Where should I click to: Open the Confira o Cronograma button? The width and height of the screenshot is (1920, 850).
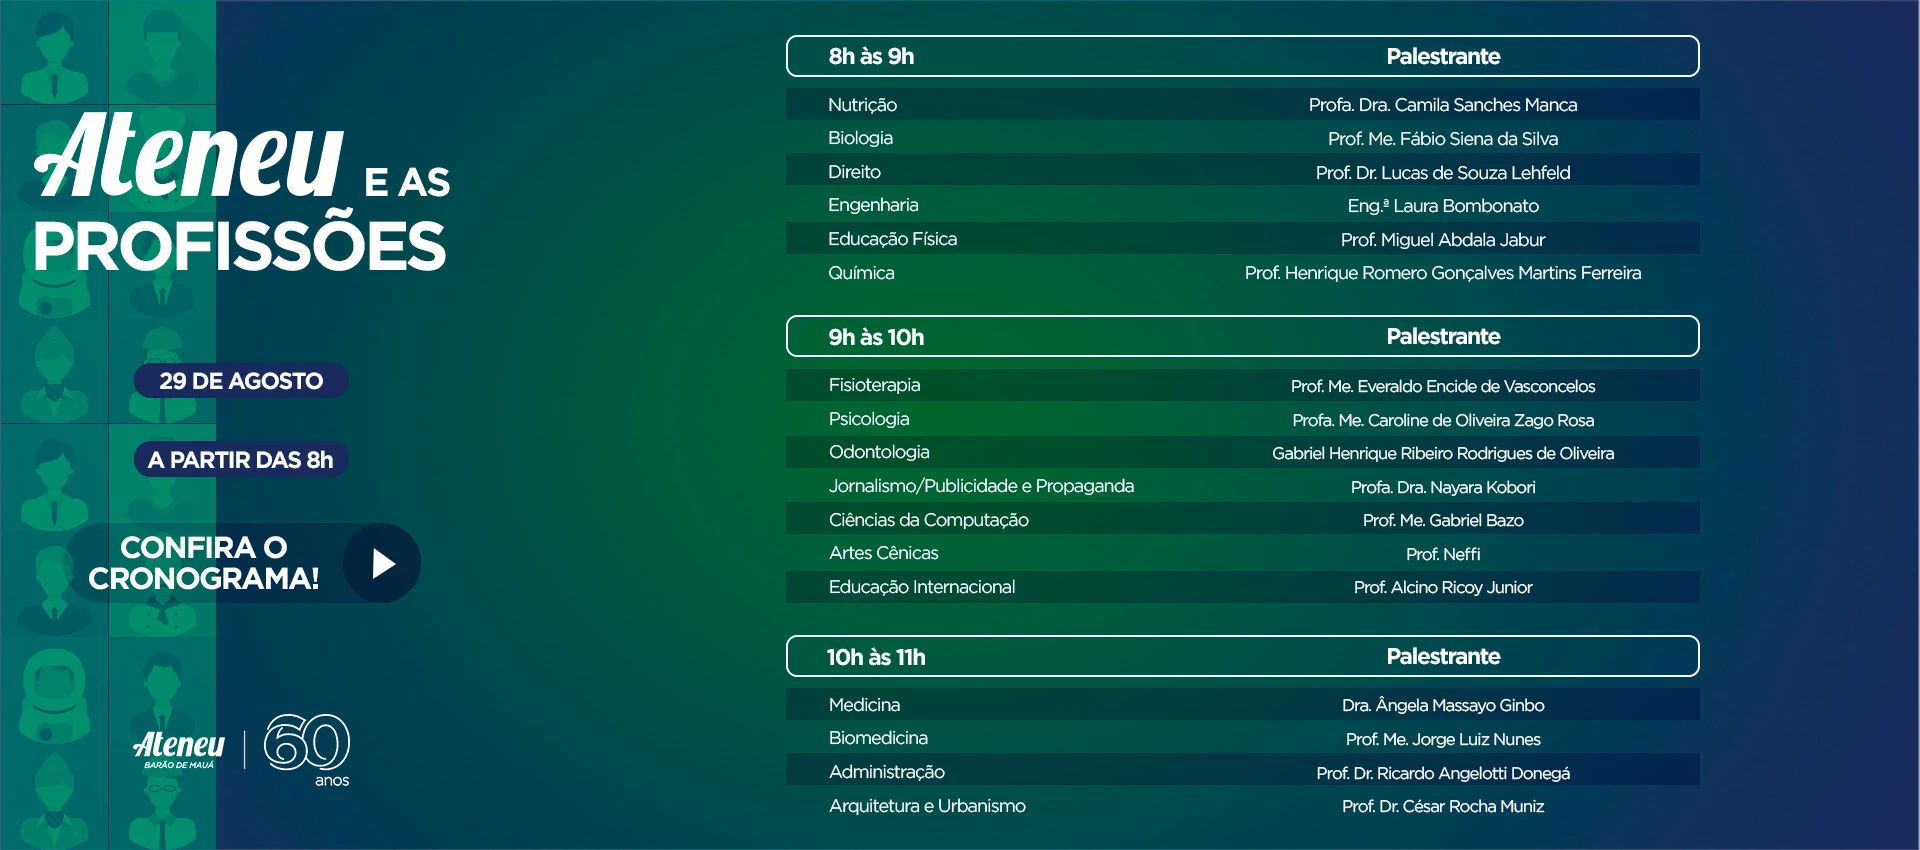click(x=244, y=563)
